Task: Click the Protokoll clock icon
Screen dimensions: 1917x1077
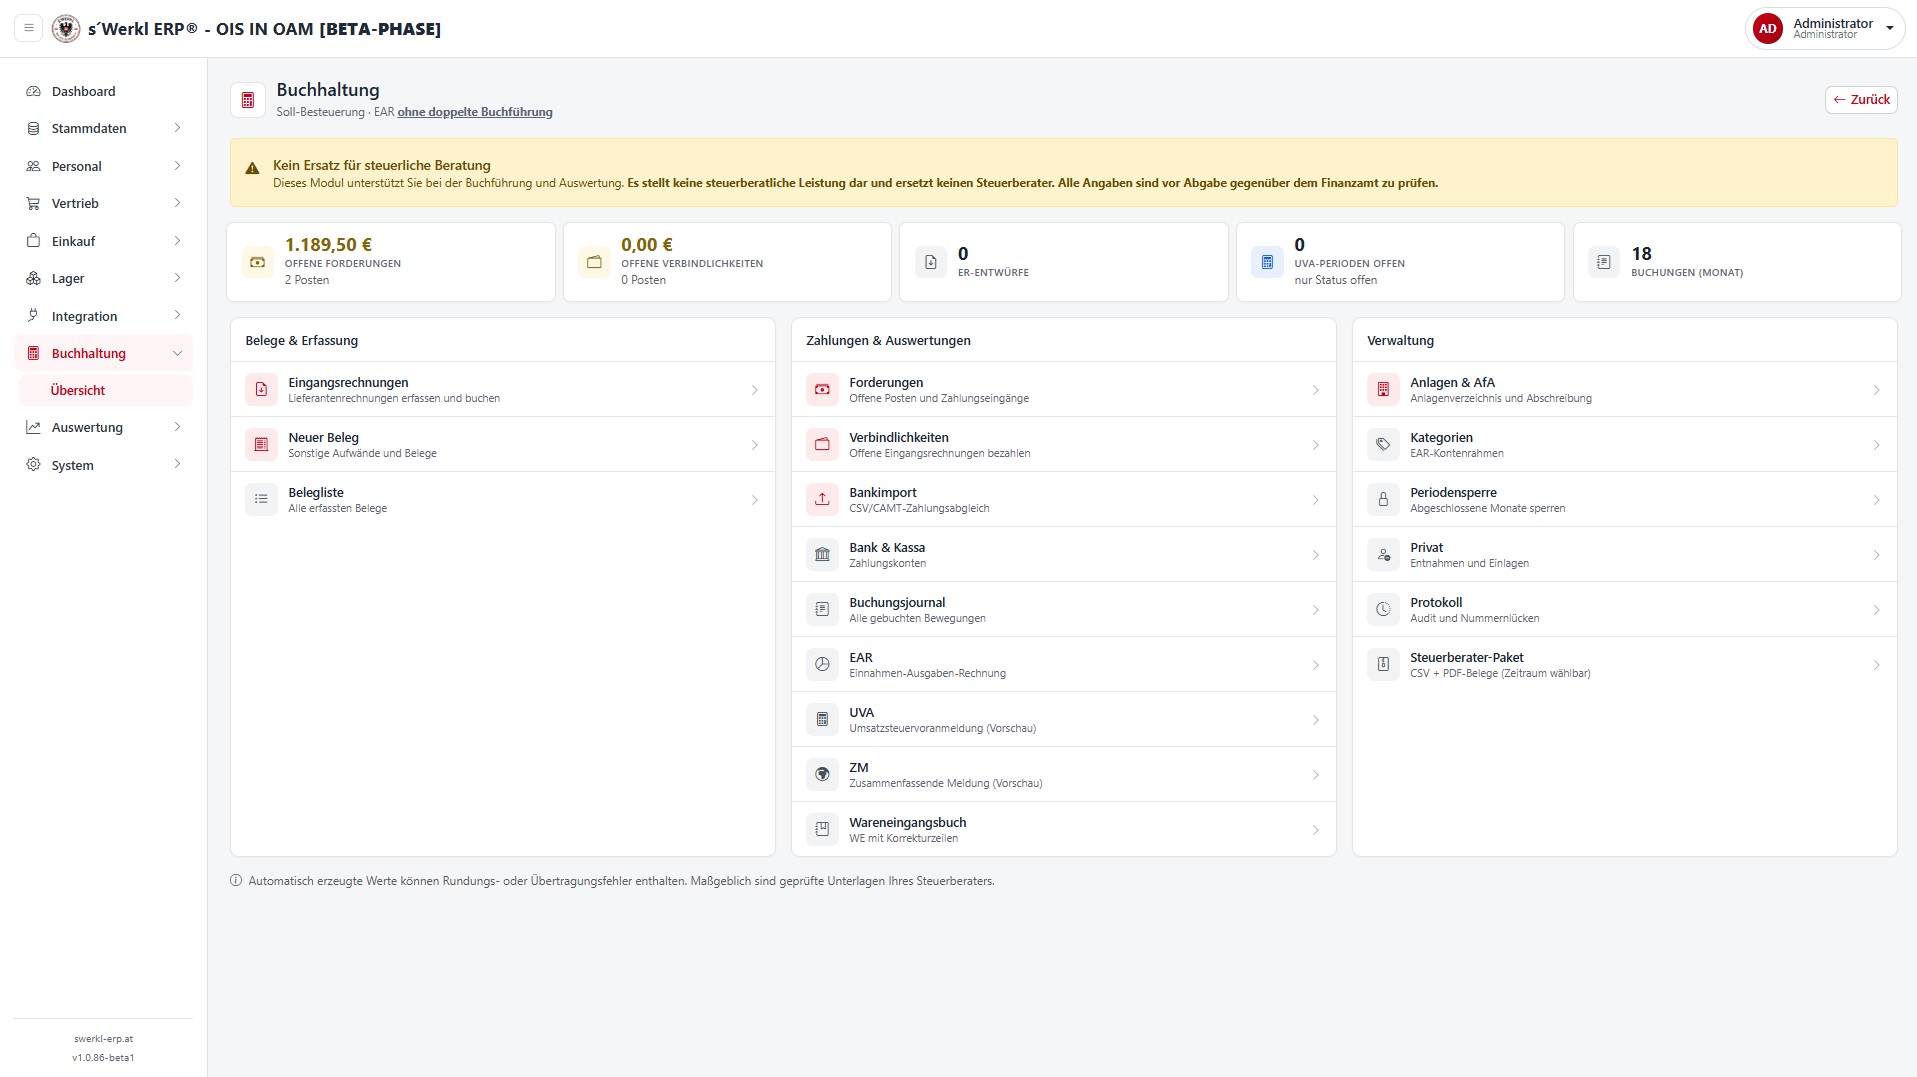Action: [x=1383, y=609]
